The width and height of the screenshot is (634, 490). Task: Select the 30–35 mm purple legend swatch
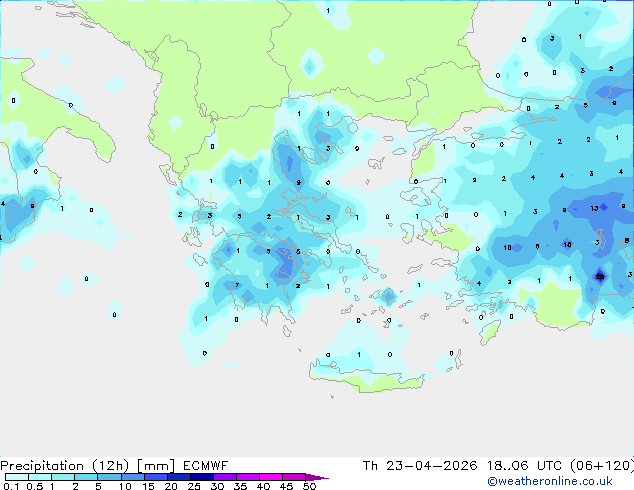point(225,477)
